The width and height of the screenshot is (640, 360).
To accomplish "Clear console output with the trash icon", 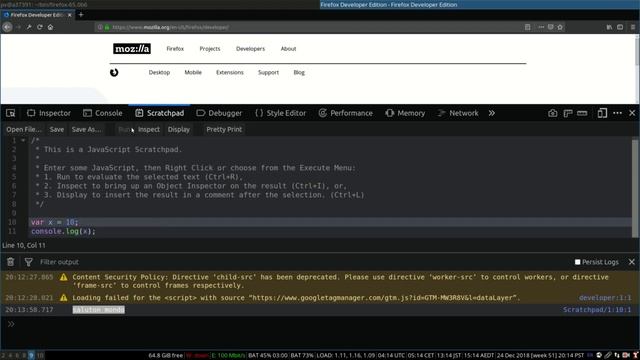I will tap(11, 262).
